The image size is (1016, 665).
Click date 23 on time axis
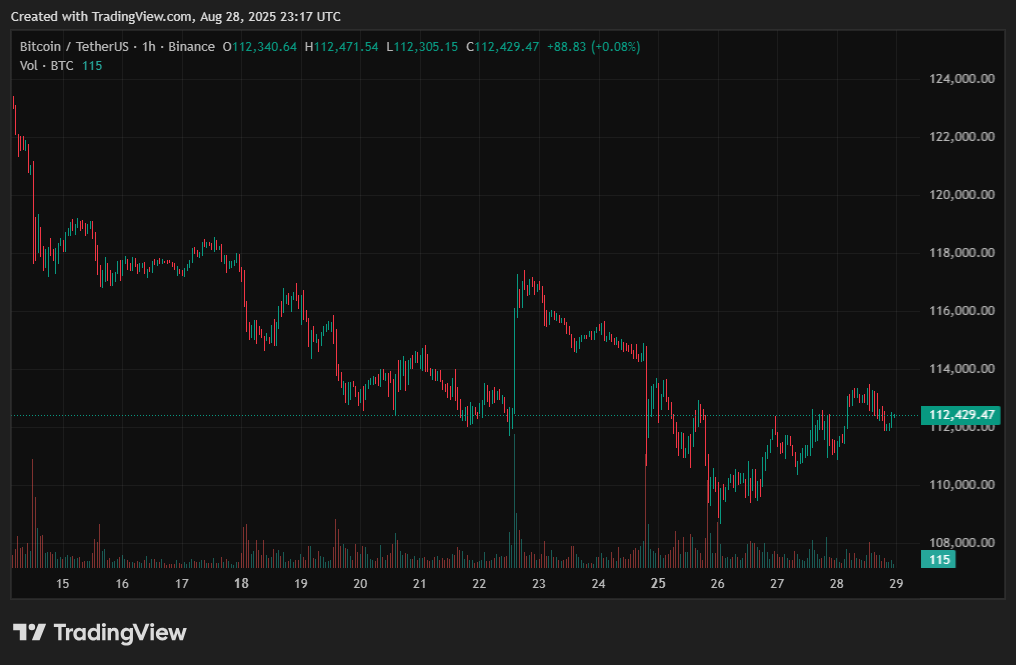[x=538, y=584]
